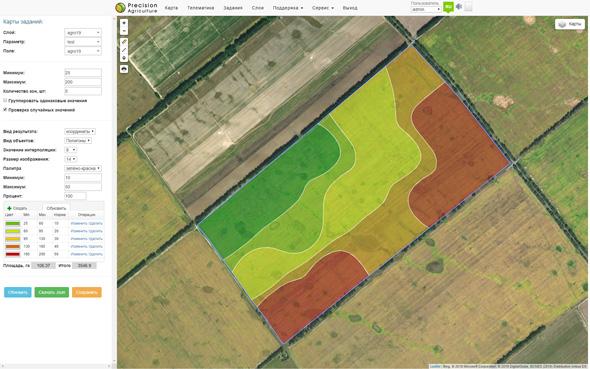This screenshot has height=369, width=590.
Task: Open the Сервис menu
Action: pyautogui.click(x=323, y=8)
